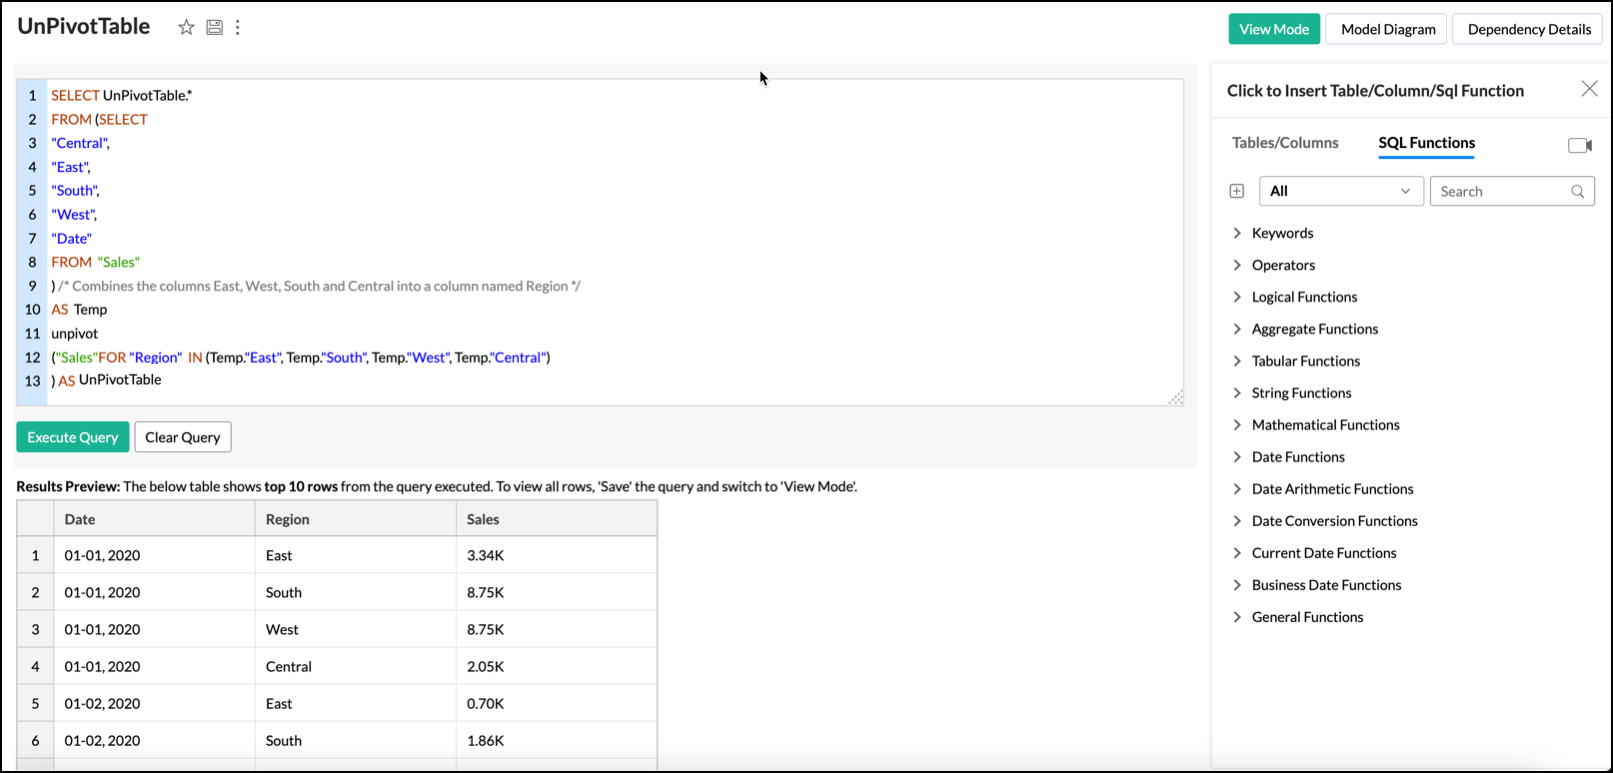The image size is (1613, 773).
Task: Click the query editor resize handle
Action: 1176,398
